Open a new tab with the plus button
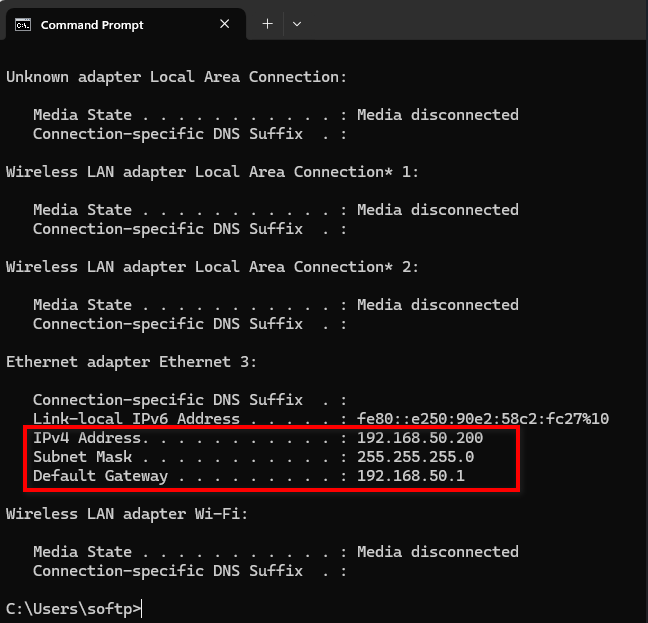Screen dimensions: 648x623 [267, 24]
